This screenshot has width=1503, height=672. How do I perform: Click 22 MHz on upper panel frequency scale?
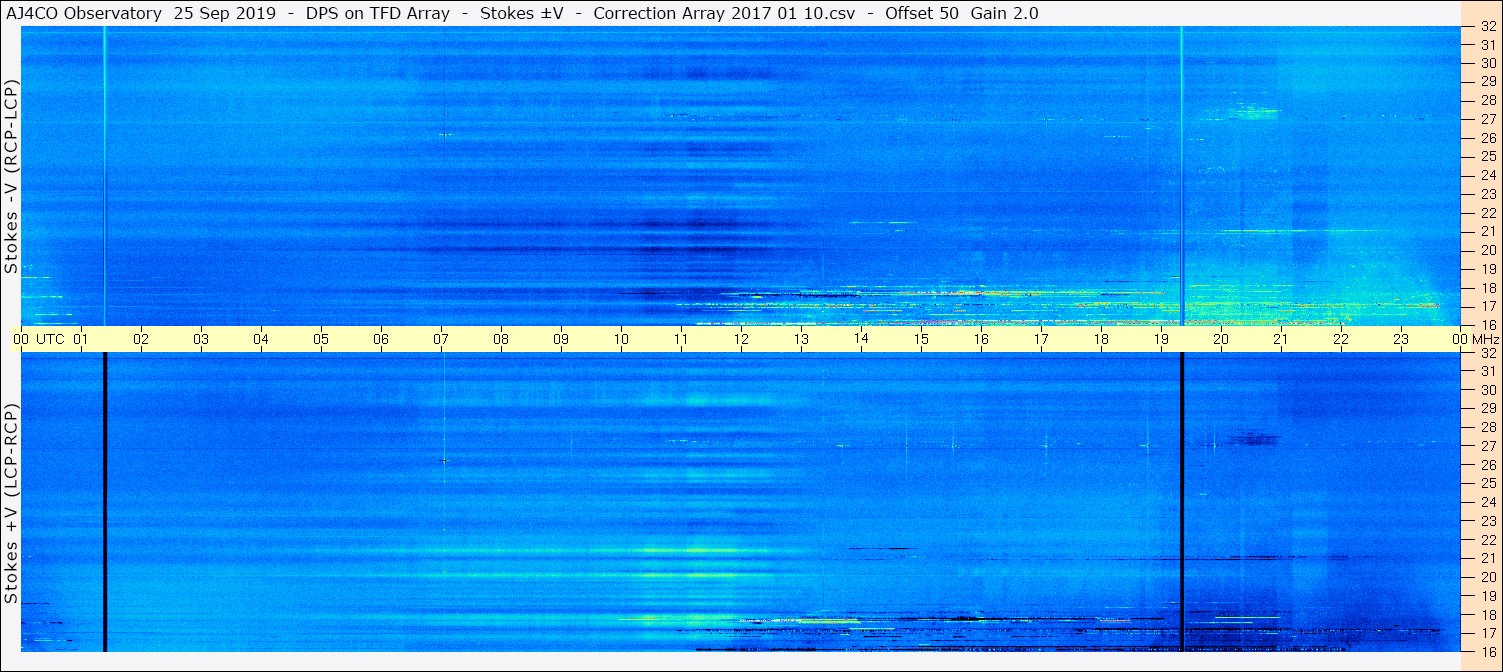click(1487, 212)
